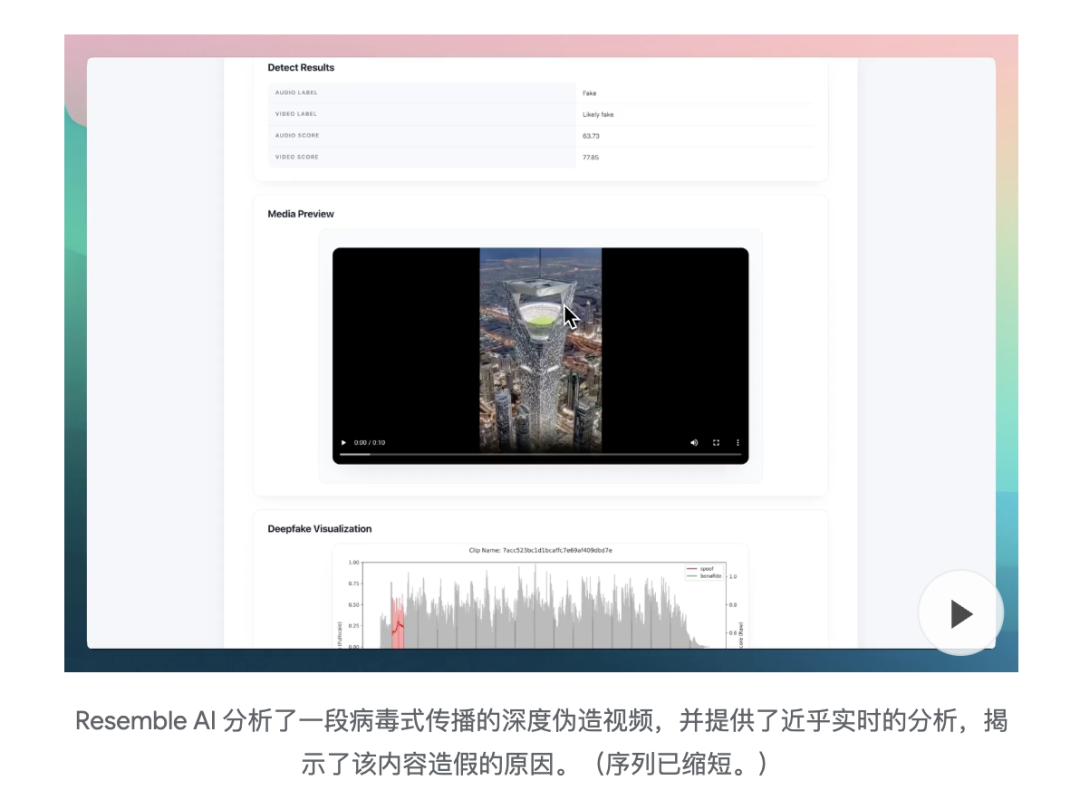Select the Likely fake value under Video Label
1080x790 pixels.
598,114
